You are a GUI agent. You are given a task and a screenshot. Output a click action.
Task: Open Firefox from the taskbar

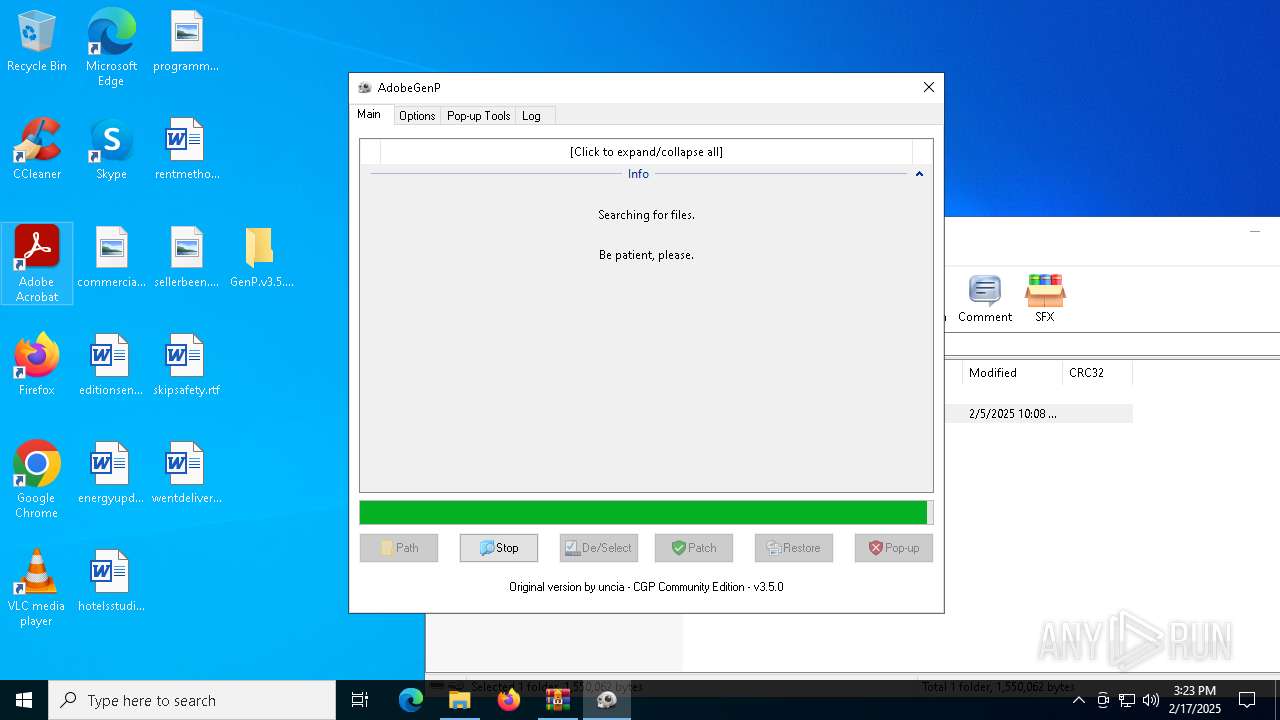tap(509, 700)
